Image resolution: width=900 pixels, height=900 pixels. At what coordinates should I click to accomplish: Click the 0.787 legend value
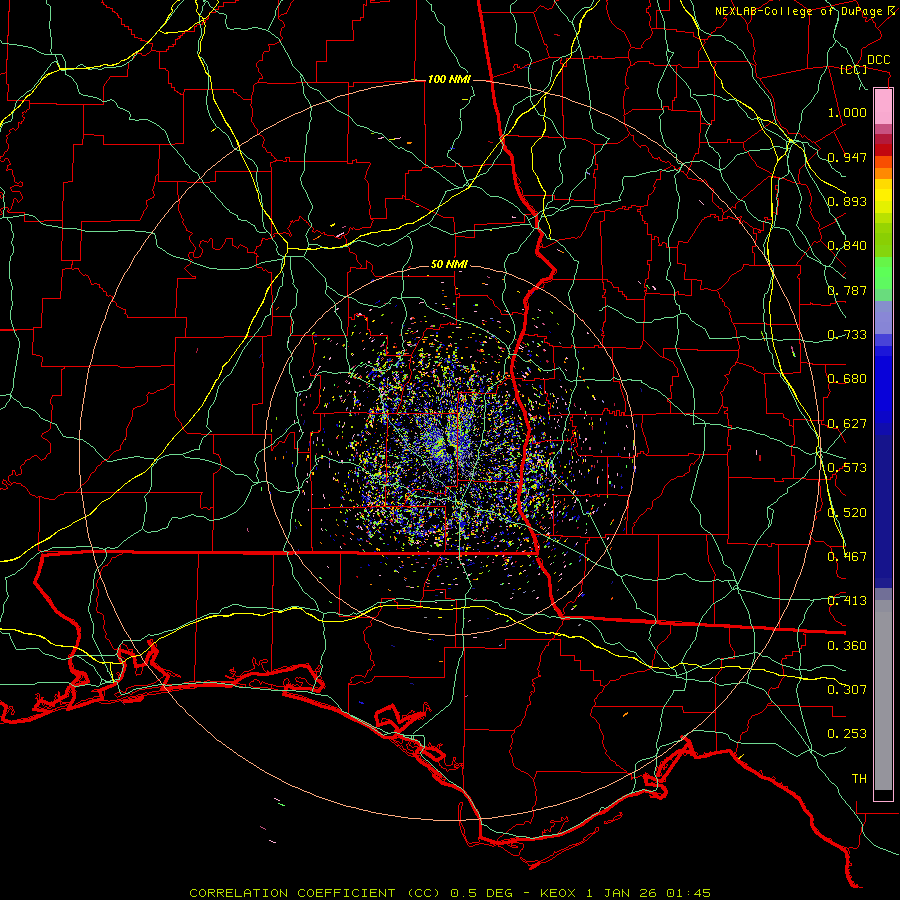[x=847, y=290]
